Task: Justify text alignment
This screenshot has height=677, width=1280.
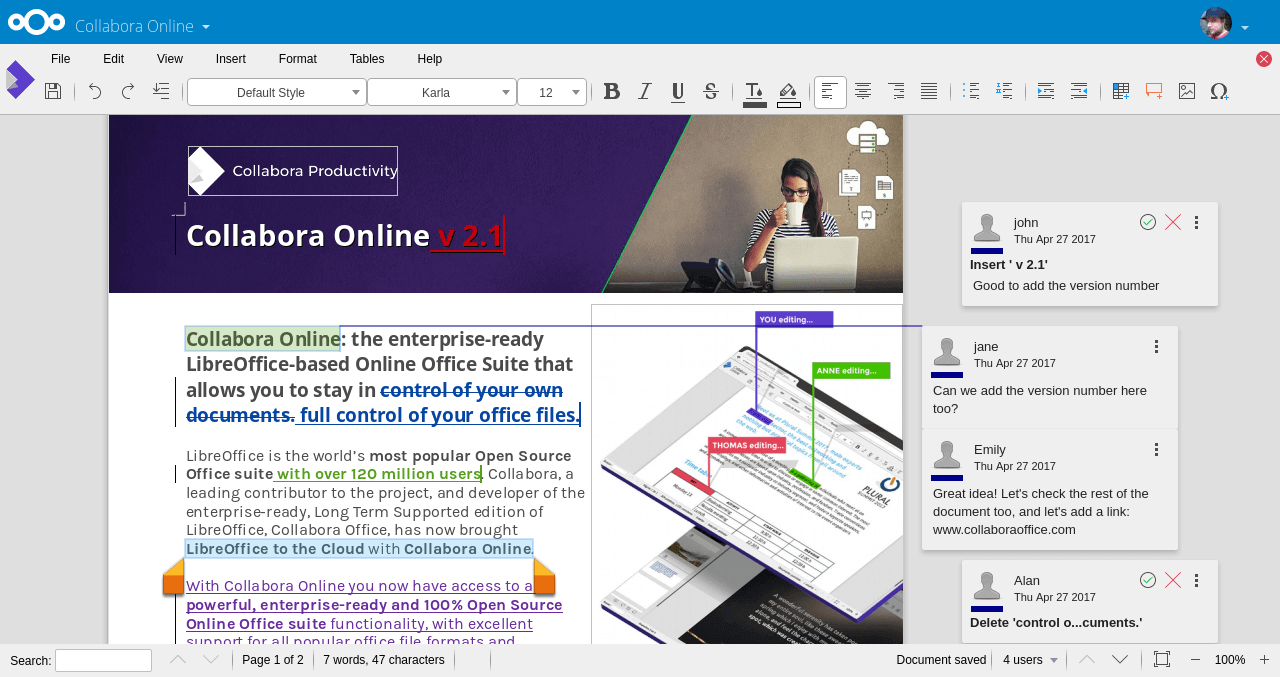Action: [x=929, y=92]
